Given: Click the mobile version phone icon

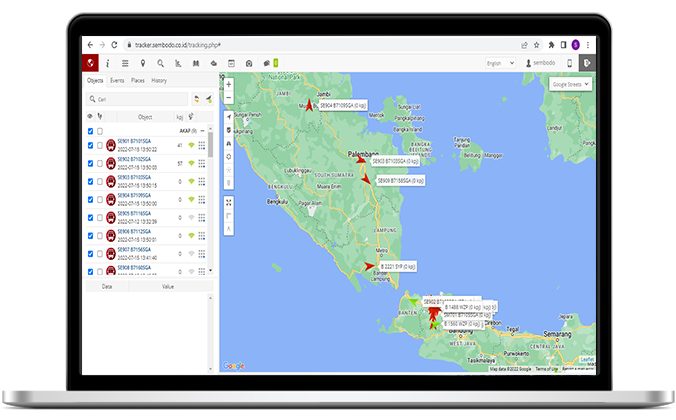Looking at the screenshot, I should click(x=569, y=63).
